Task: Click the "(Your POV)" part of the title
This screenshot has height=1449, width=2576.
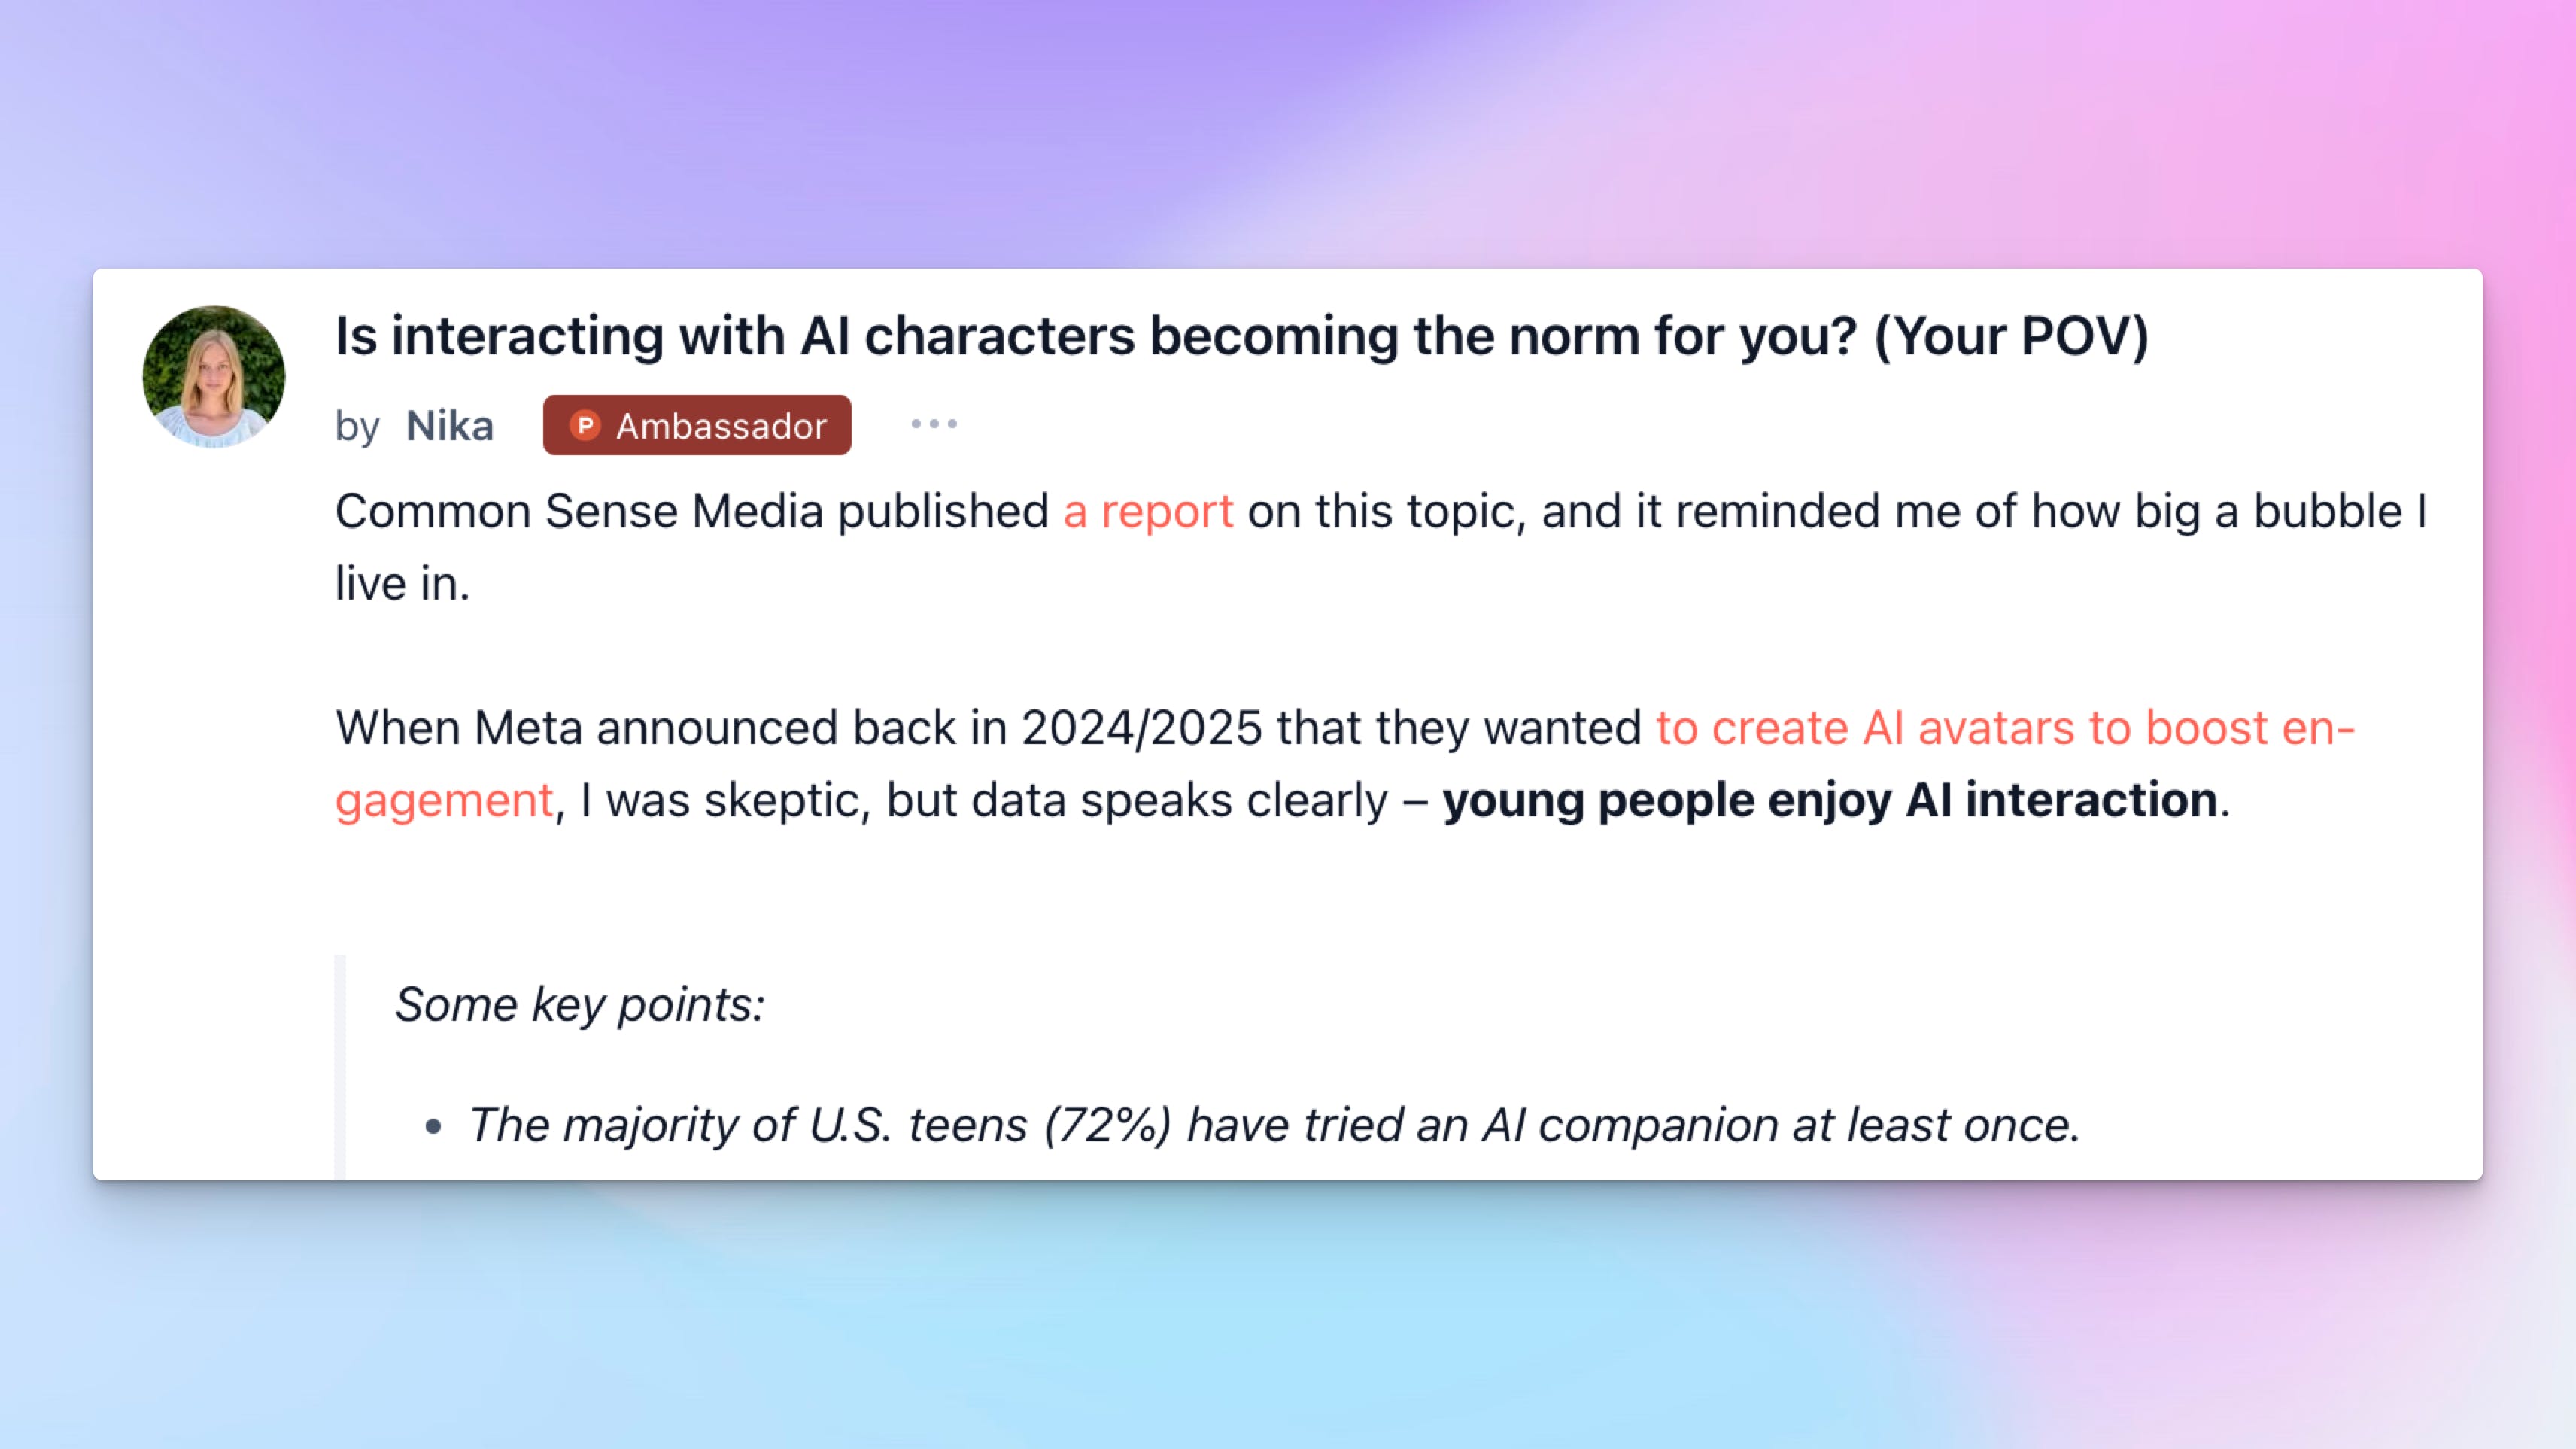Action: (2011, 336)
